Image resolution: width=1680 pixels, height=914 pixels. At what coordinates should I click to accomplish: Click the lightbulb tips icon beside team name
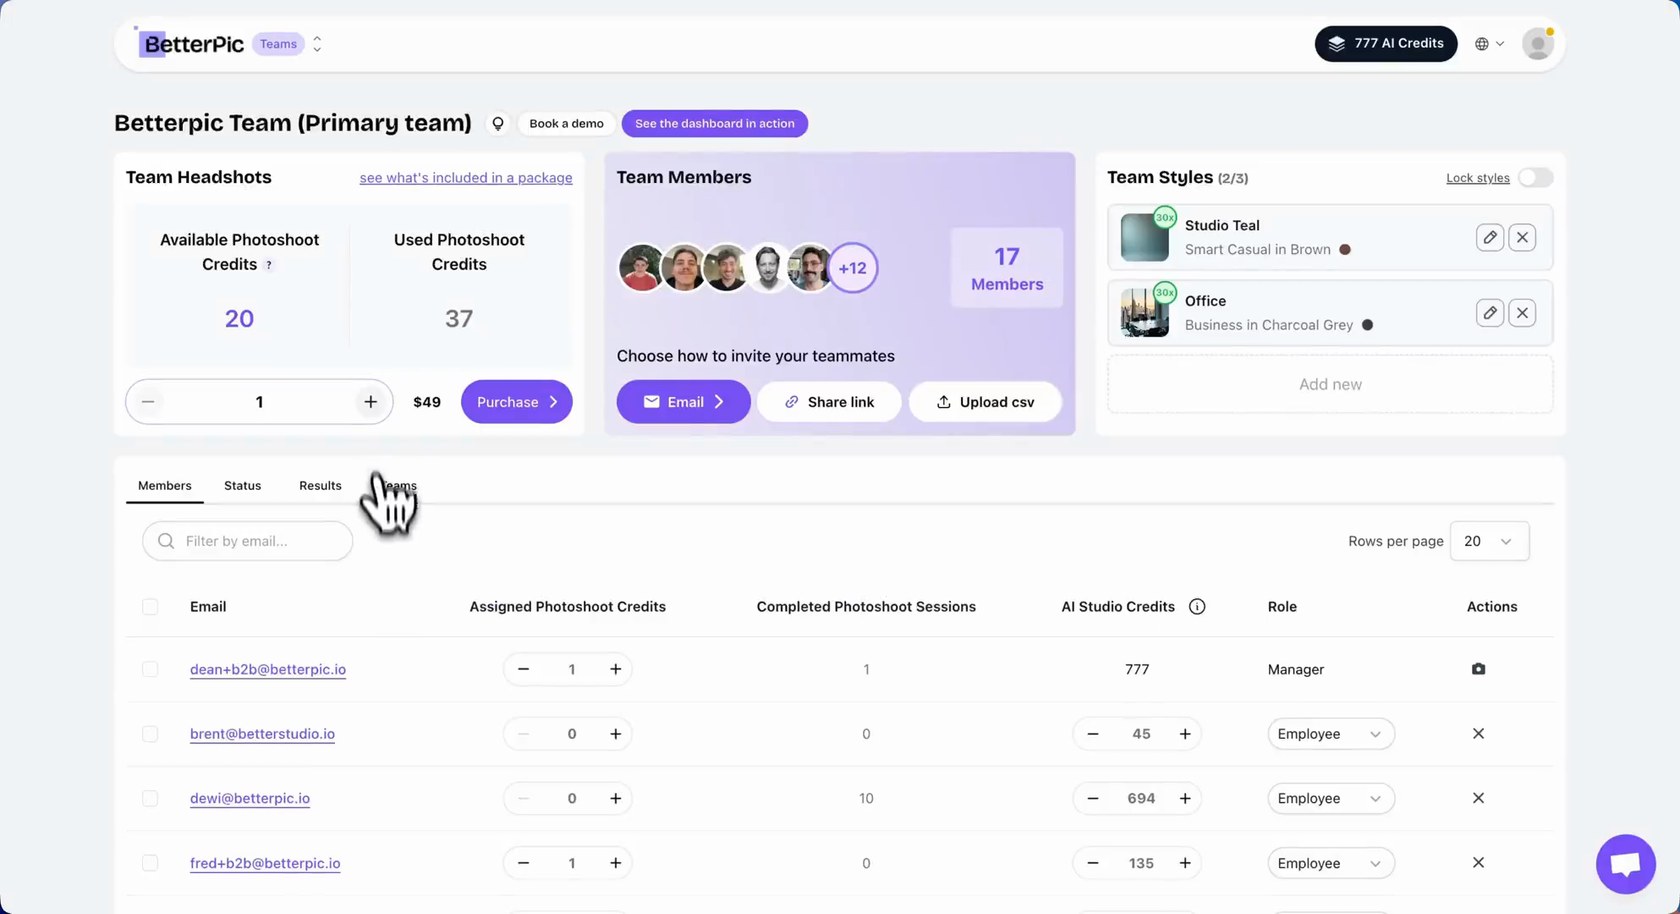(497, 124)
